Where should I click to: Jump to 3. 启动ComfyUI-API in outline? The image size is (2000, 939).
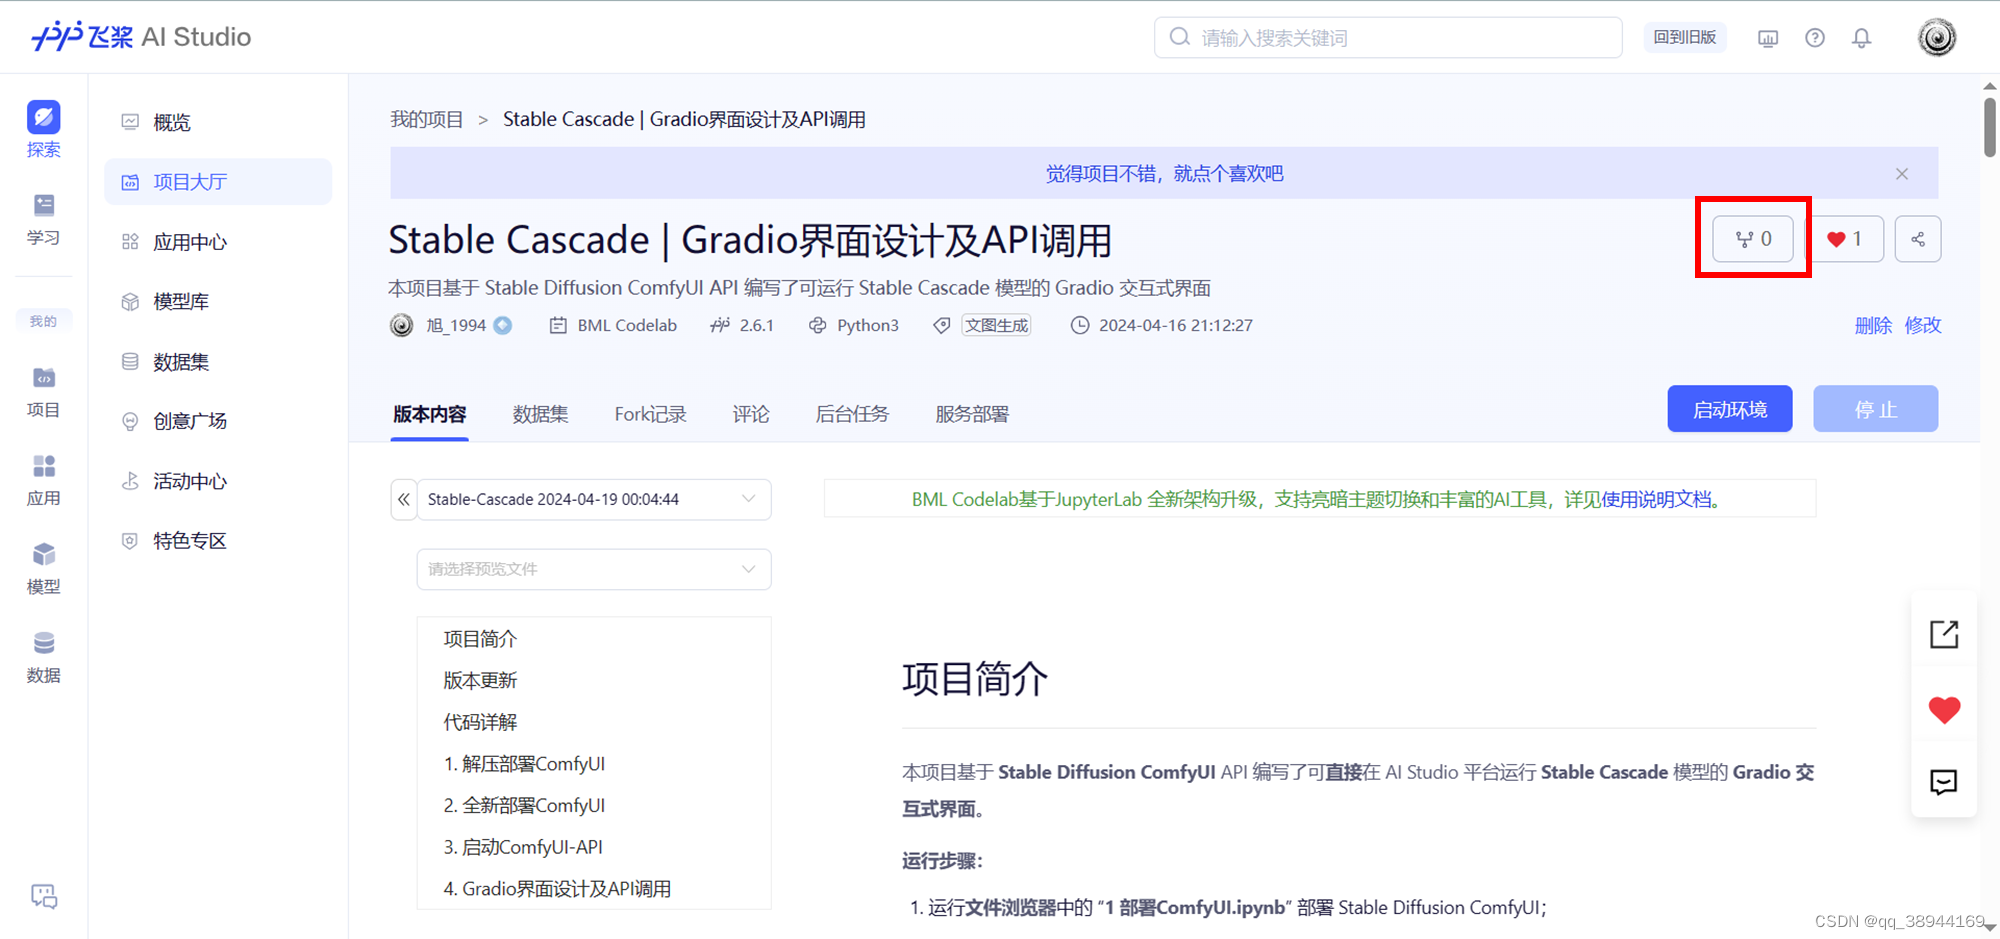point(523,847)
